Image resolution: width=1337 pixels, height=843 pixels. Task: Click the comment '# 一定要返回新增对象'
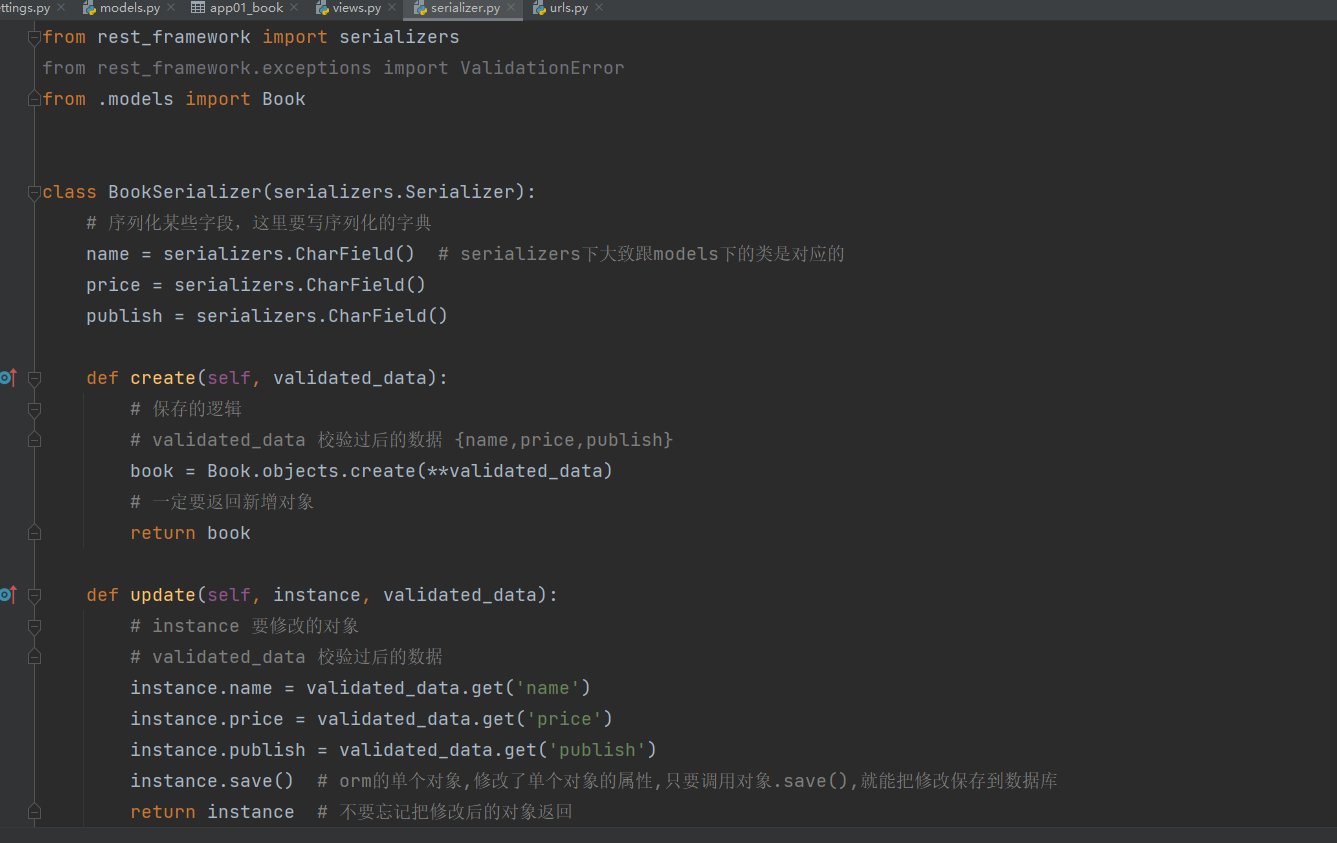[x=222, y=502]
